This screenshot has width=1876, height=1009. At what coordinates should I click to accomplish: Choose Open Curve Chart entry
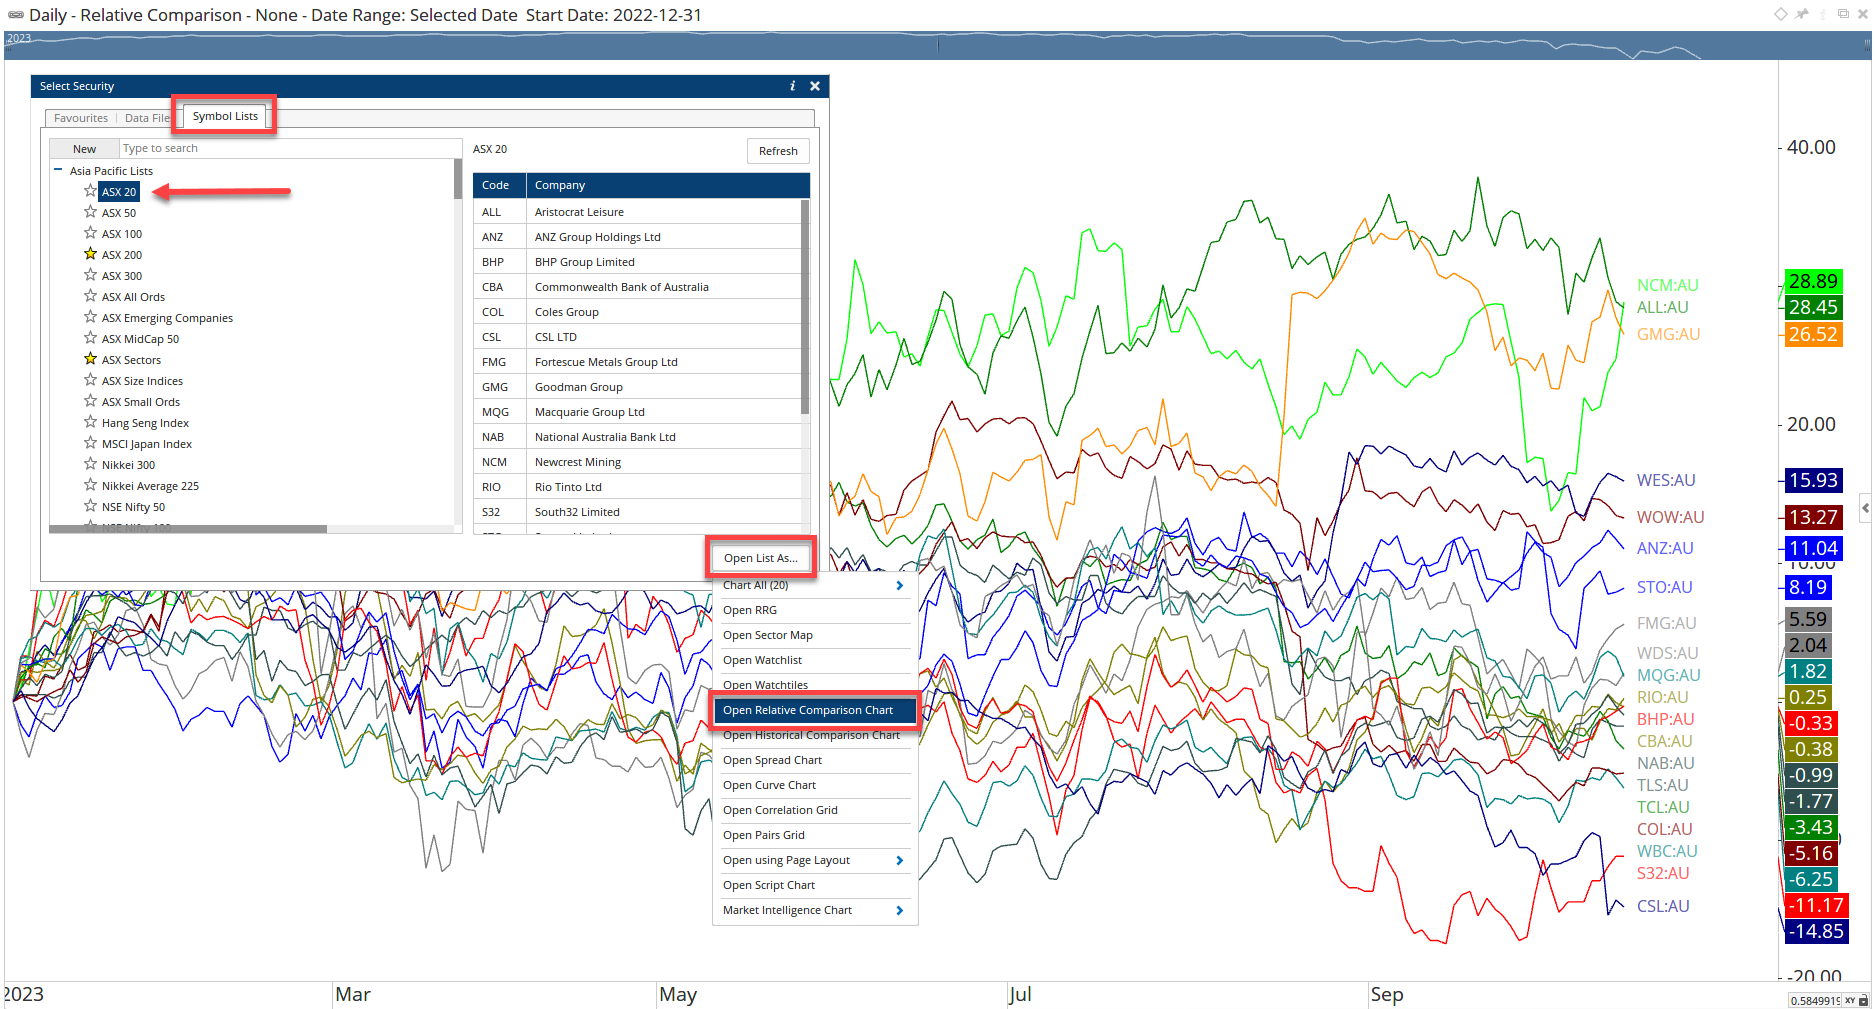pos(814,785)
